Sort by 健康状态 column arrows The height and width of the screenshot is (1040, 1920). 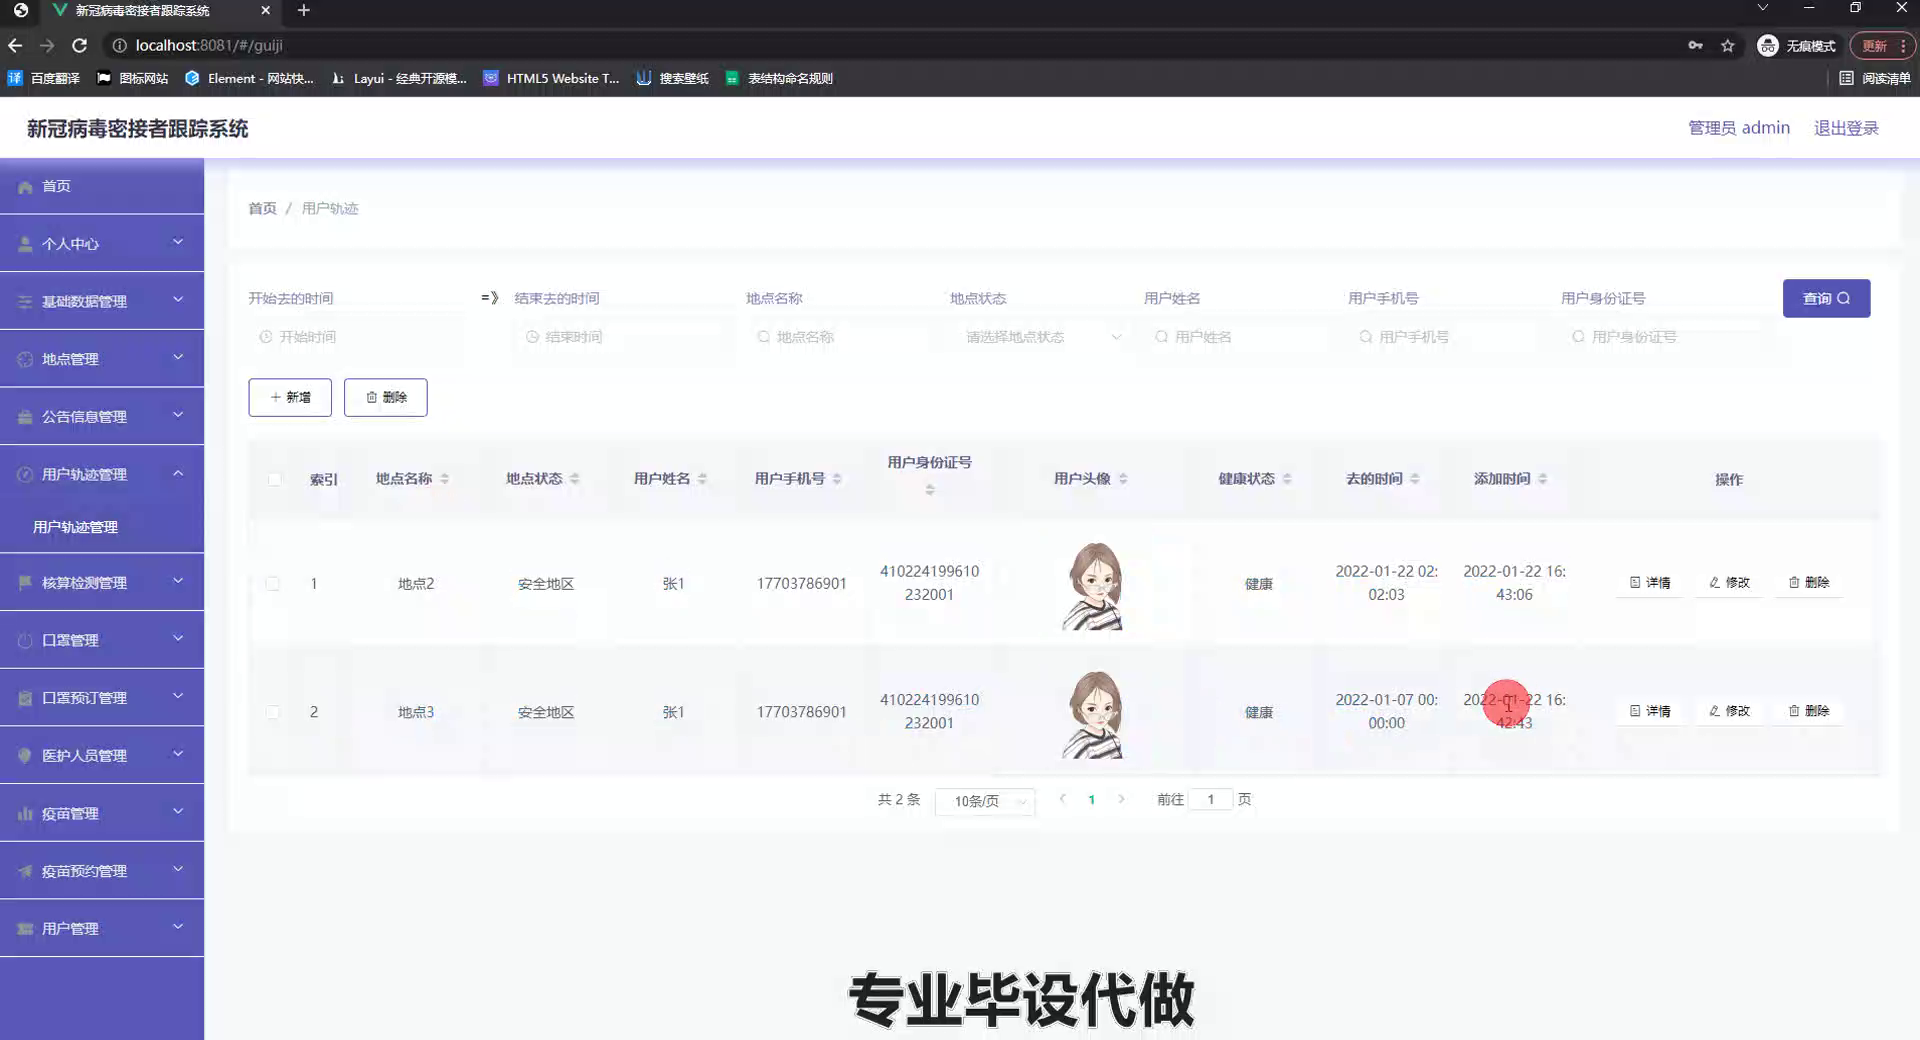[1288, 479]
